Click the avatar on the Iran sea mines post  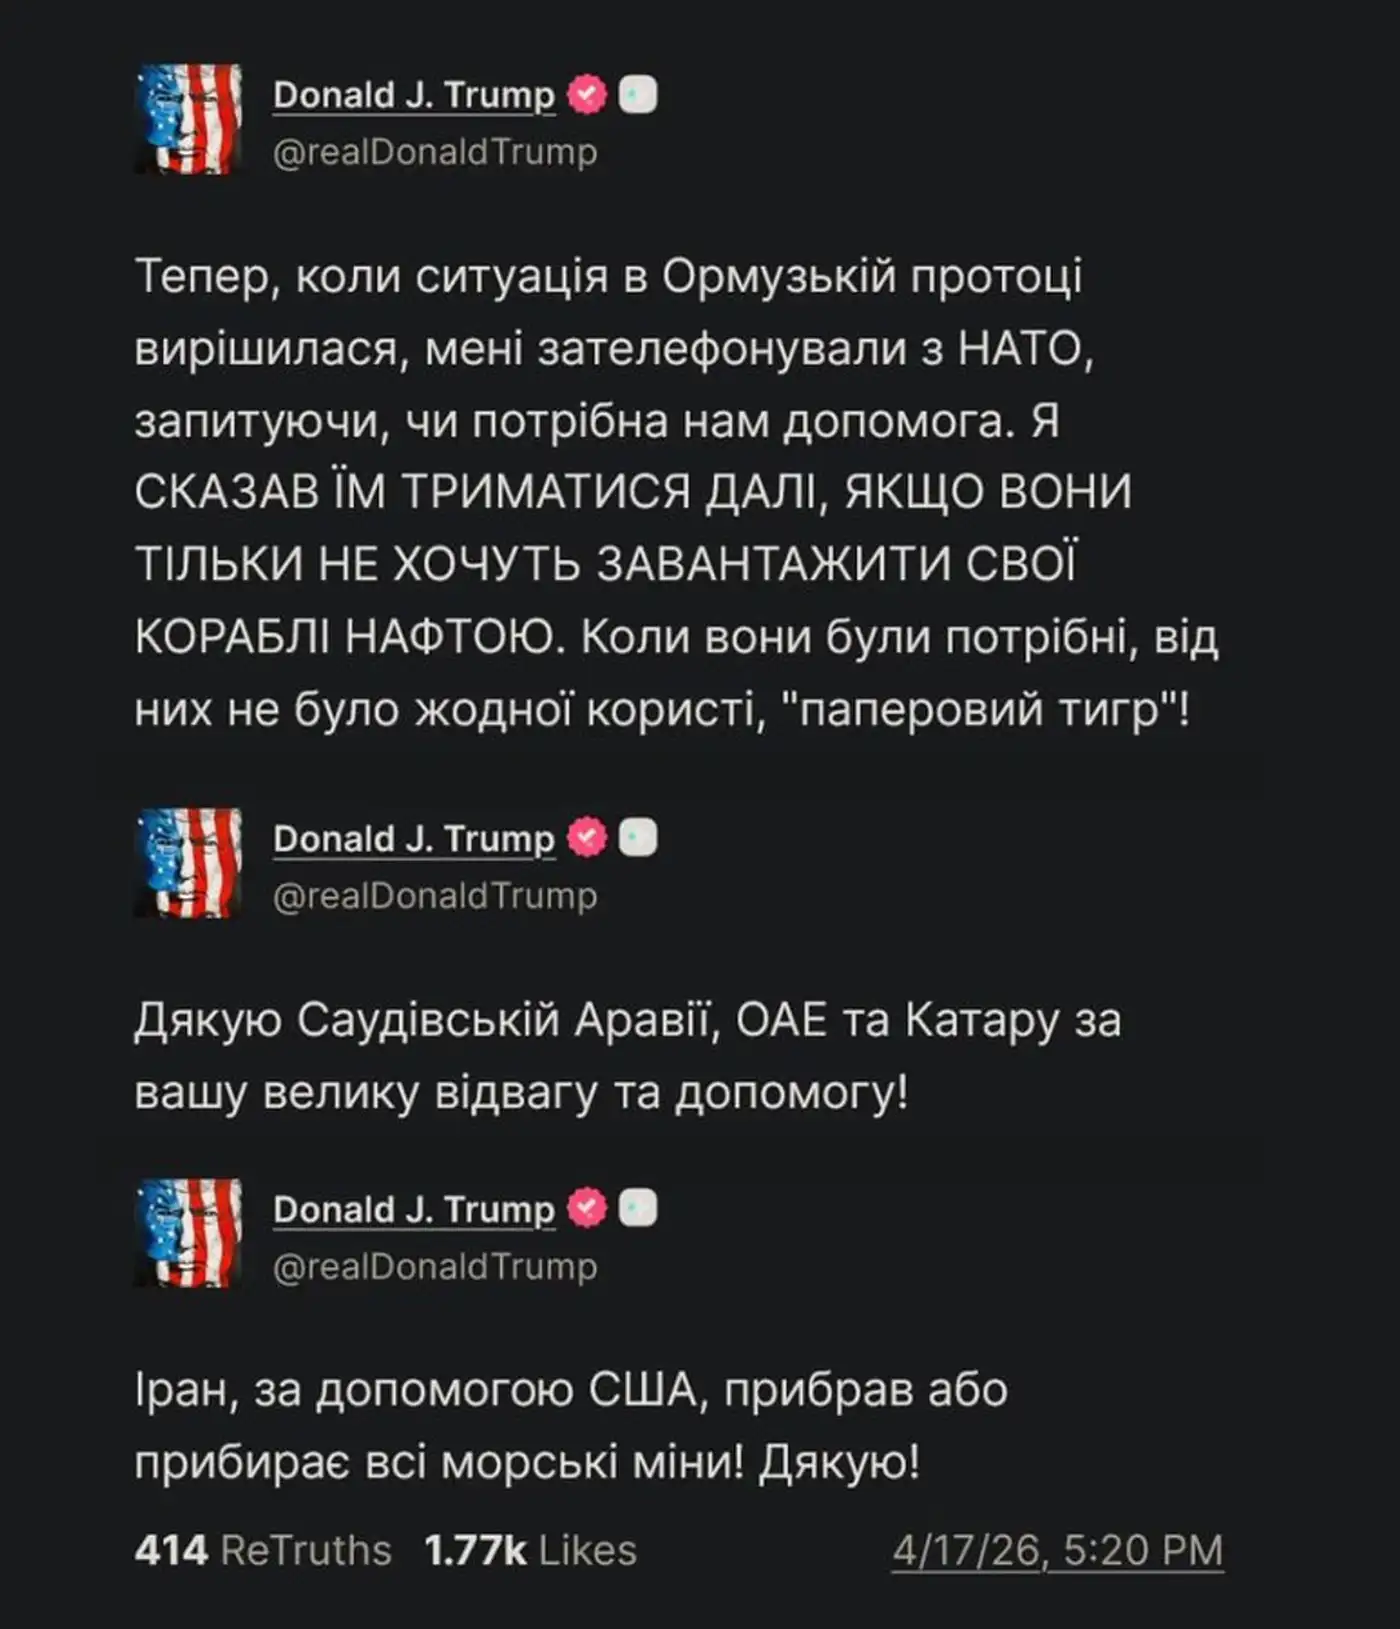[188, 1232]
